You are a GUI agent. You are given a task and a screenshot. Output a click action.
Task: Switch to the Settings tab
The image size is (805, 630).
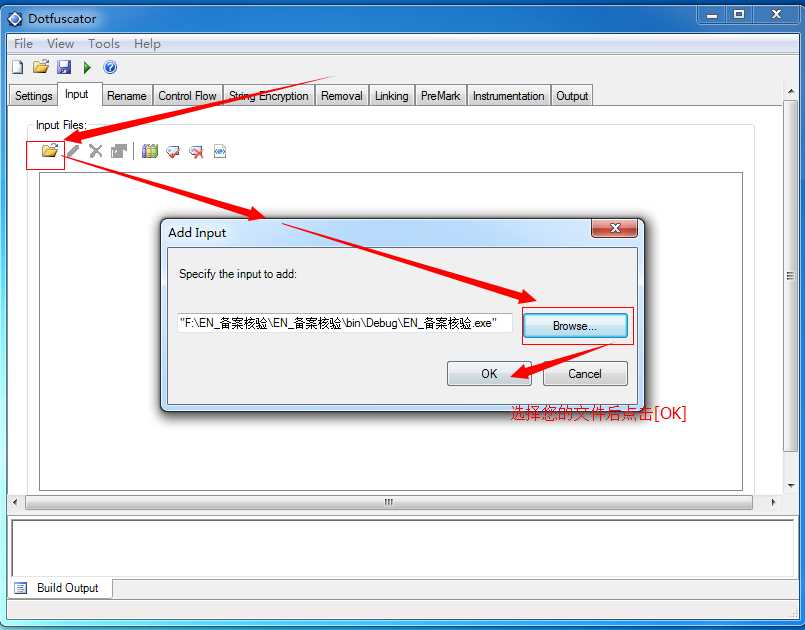click(33, 96)
